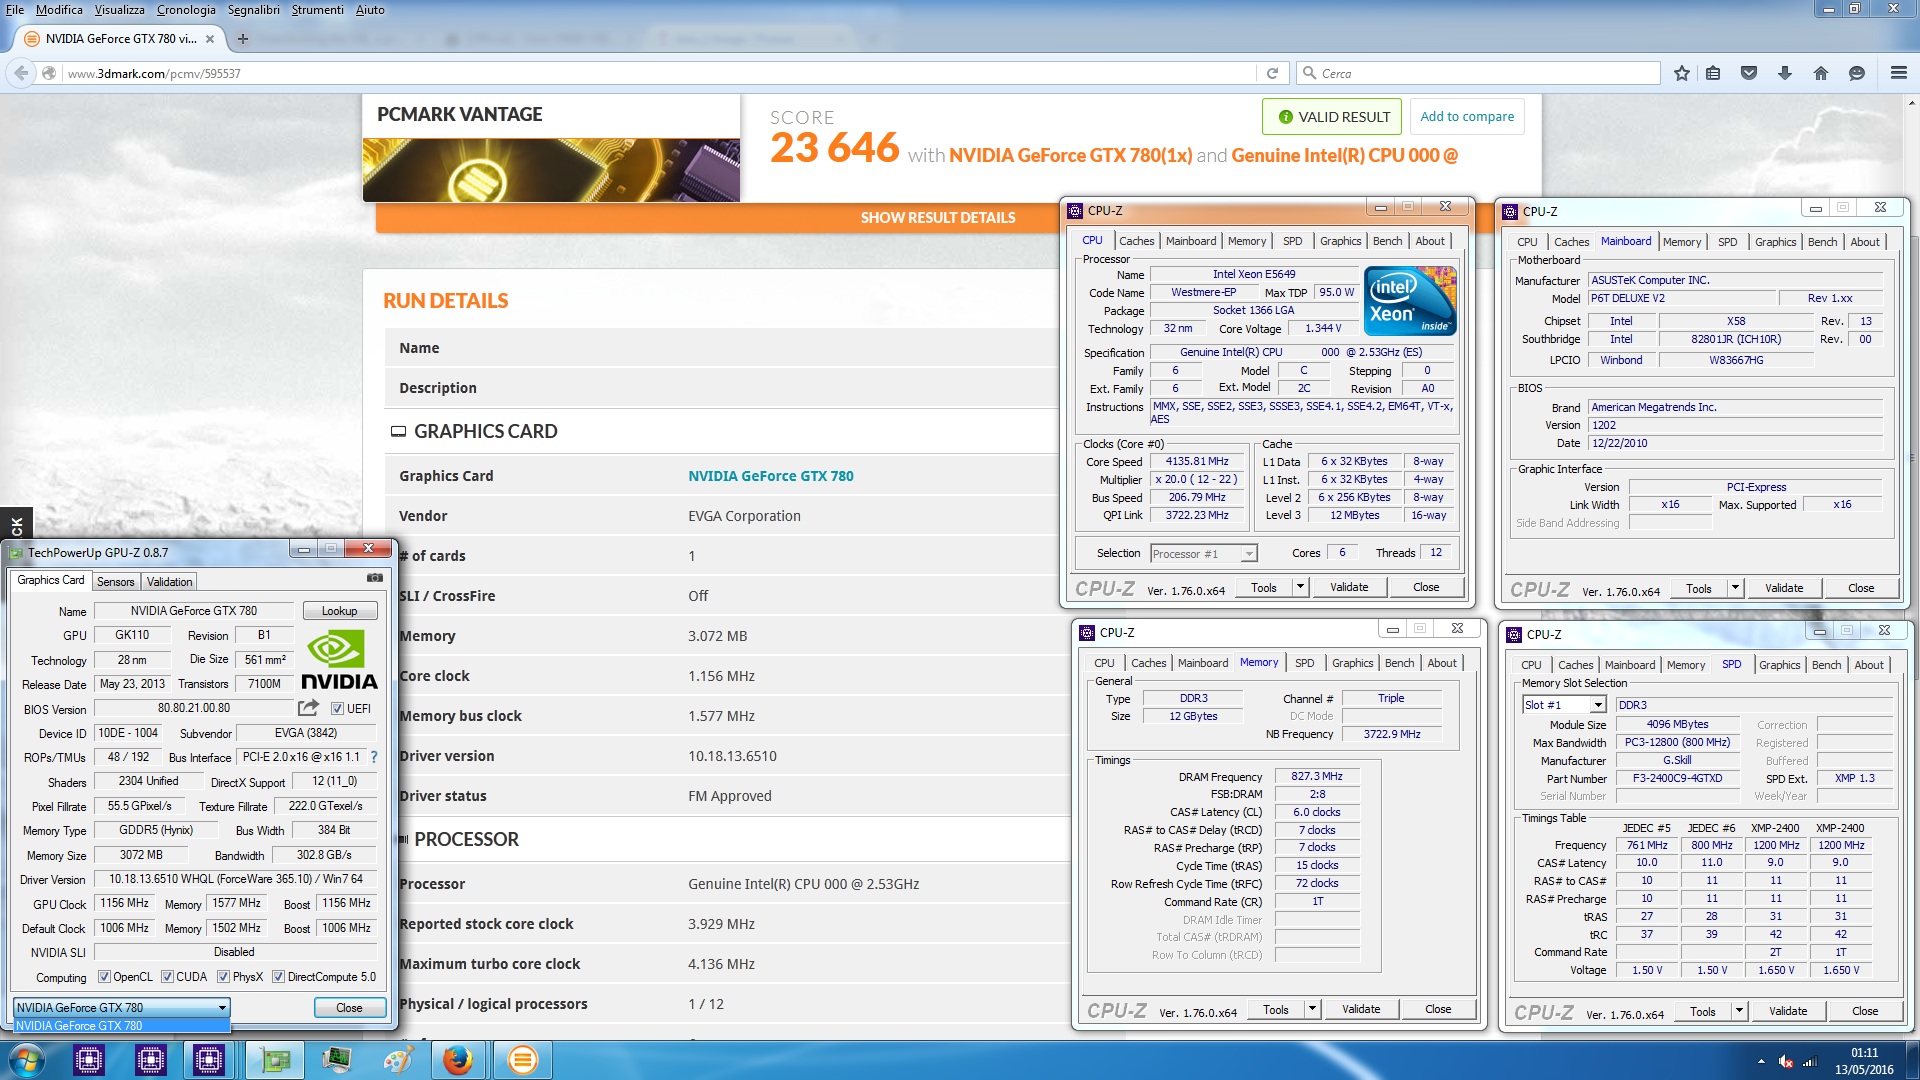Open the Cronologia menu

[x=186, y=10]
